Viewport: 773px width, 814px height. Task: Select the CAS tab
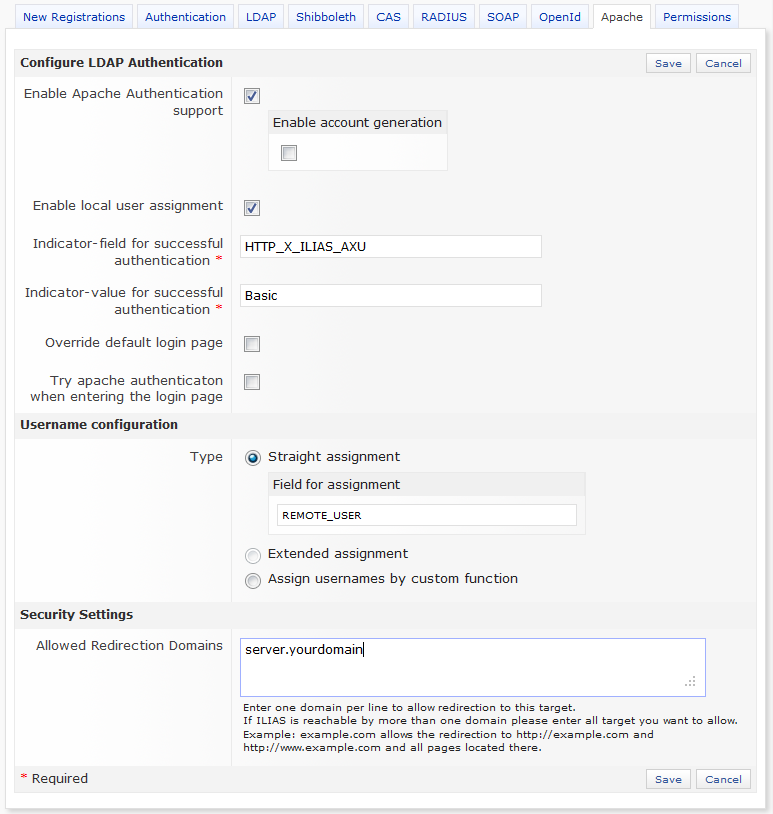click(388, 17)
